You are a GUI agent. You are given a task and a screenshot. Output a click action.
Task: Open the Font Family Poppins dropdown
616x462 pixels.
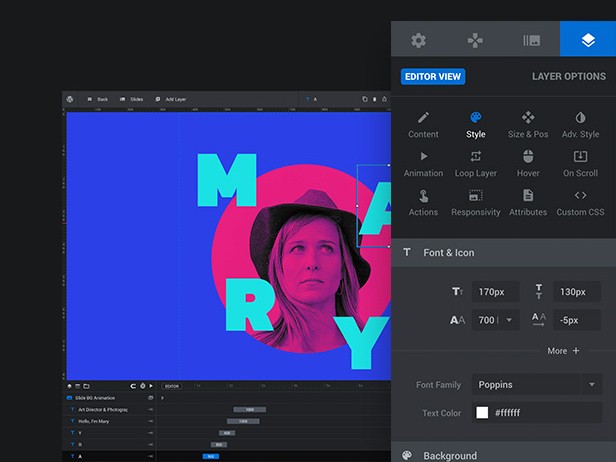537,384
